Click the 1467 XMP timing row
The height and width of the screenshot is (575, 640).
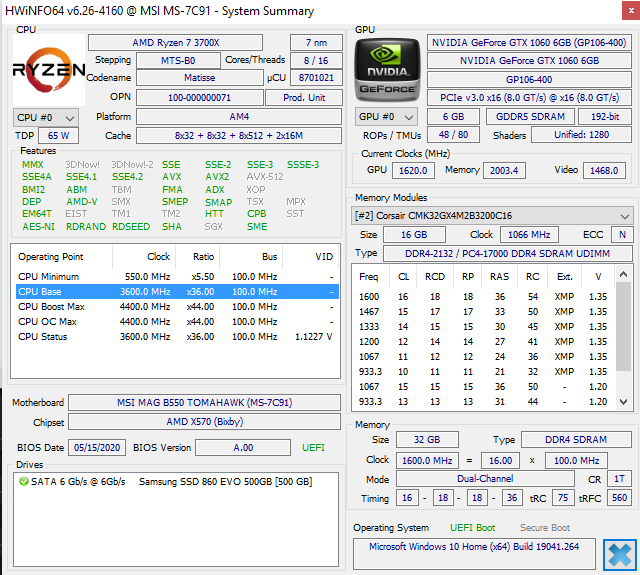click(x=483, y=312)
